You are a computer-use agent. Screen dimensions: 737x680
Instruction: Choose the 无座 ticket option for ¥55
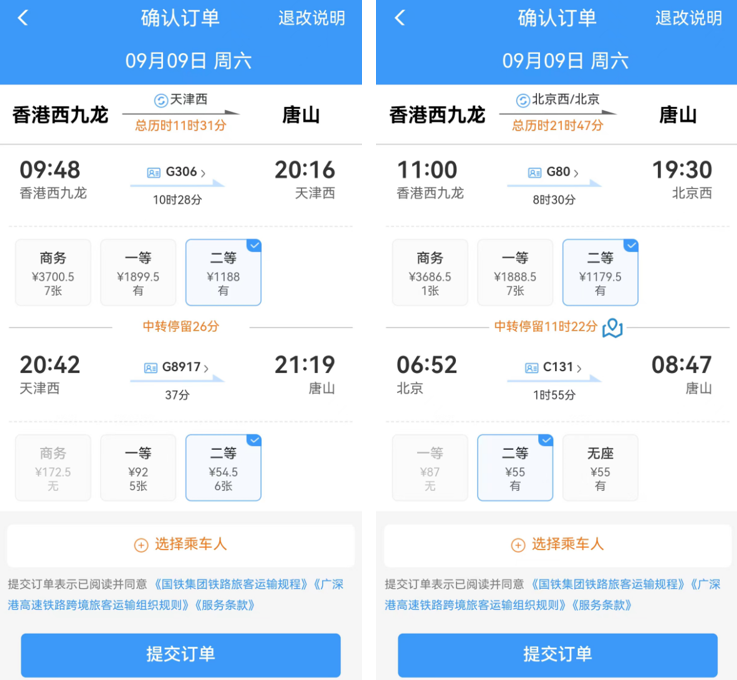pyautogui.click(x=600, y=468)
